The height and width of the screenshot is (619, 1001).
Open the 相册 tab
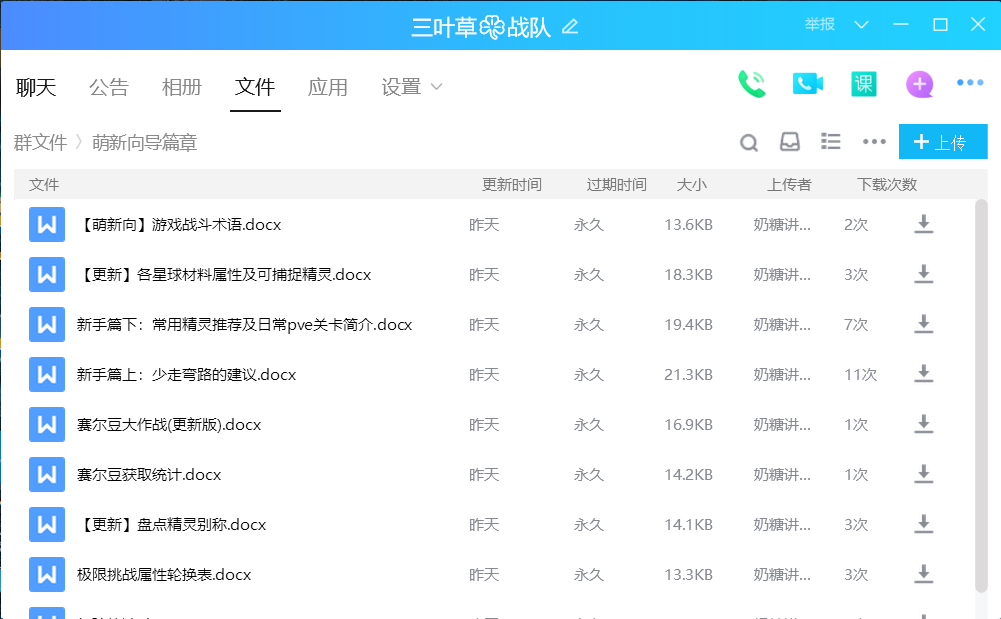coord(181,87)
